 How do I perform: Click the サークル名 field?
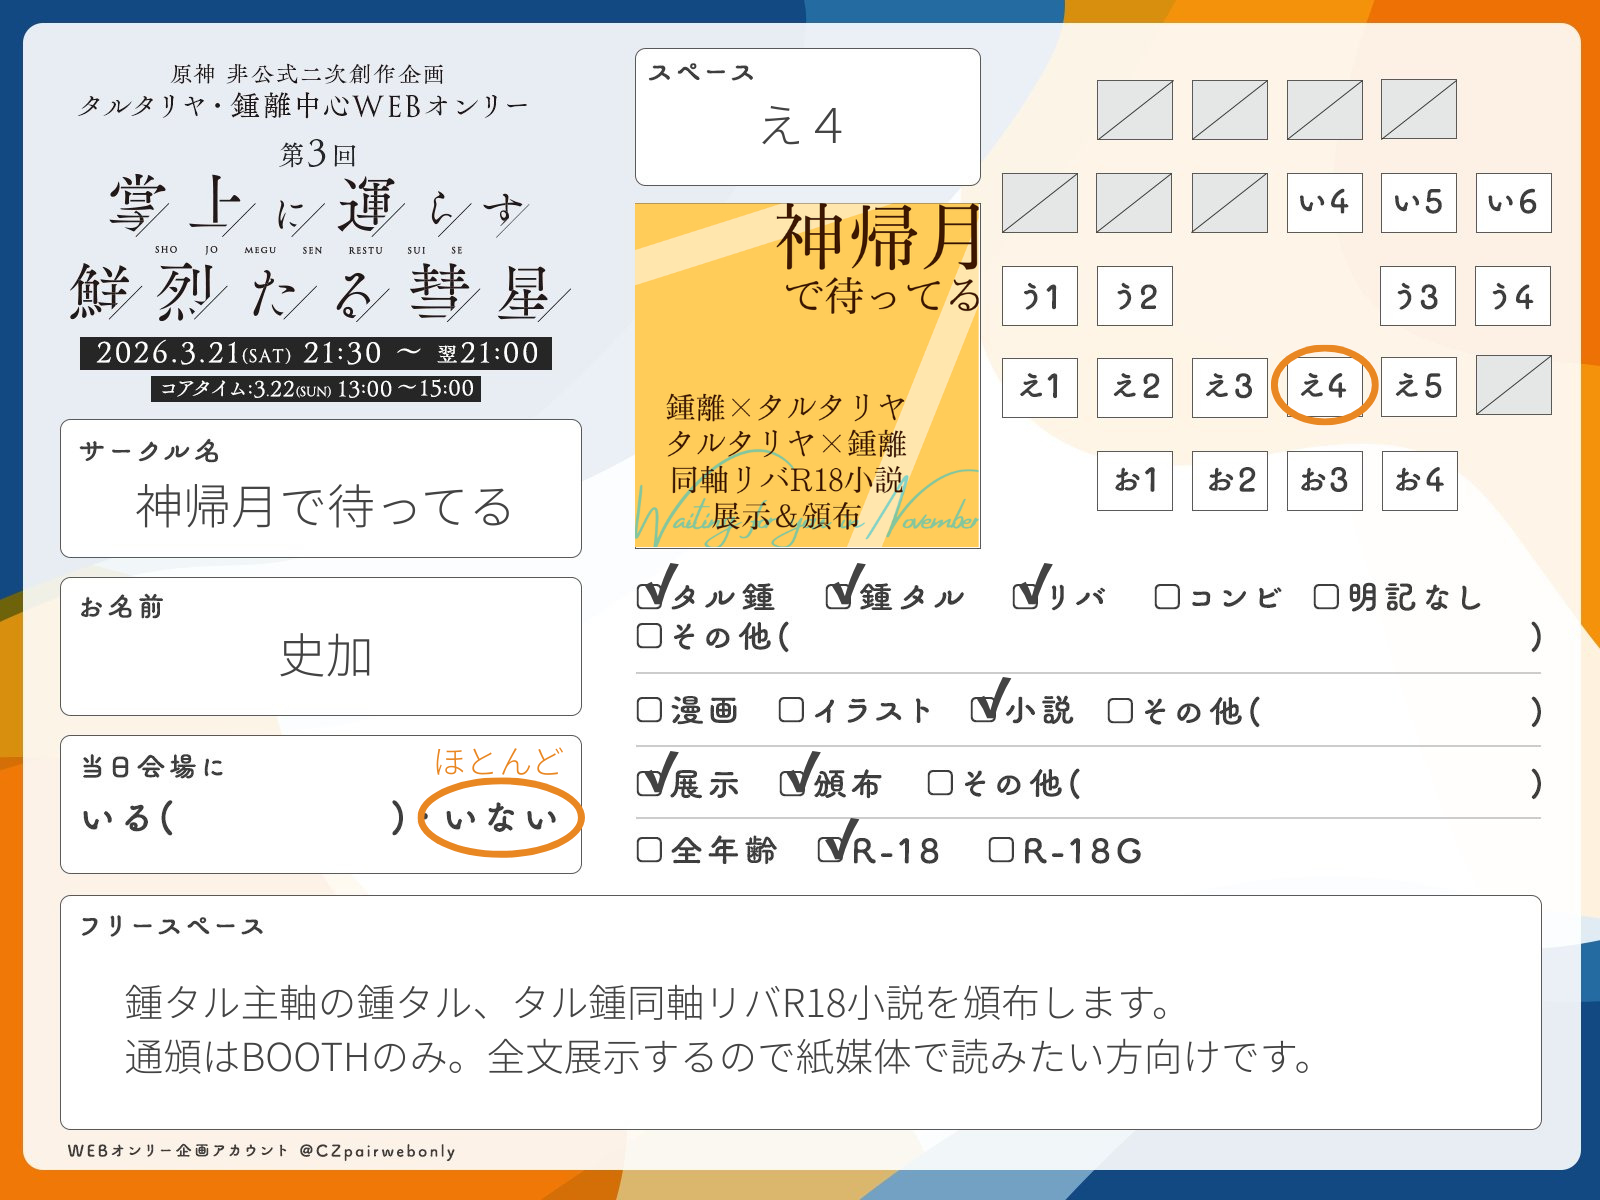[321, 489]
